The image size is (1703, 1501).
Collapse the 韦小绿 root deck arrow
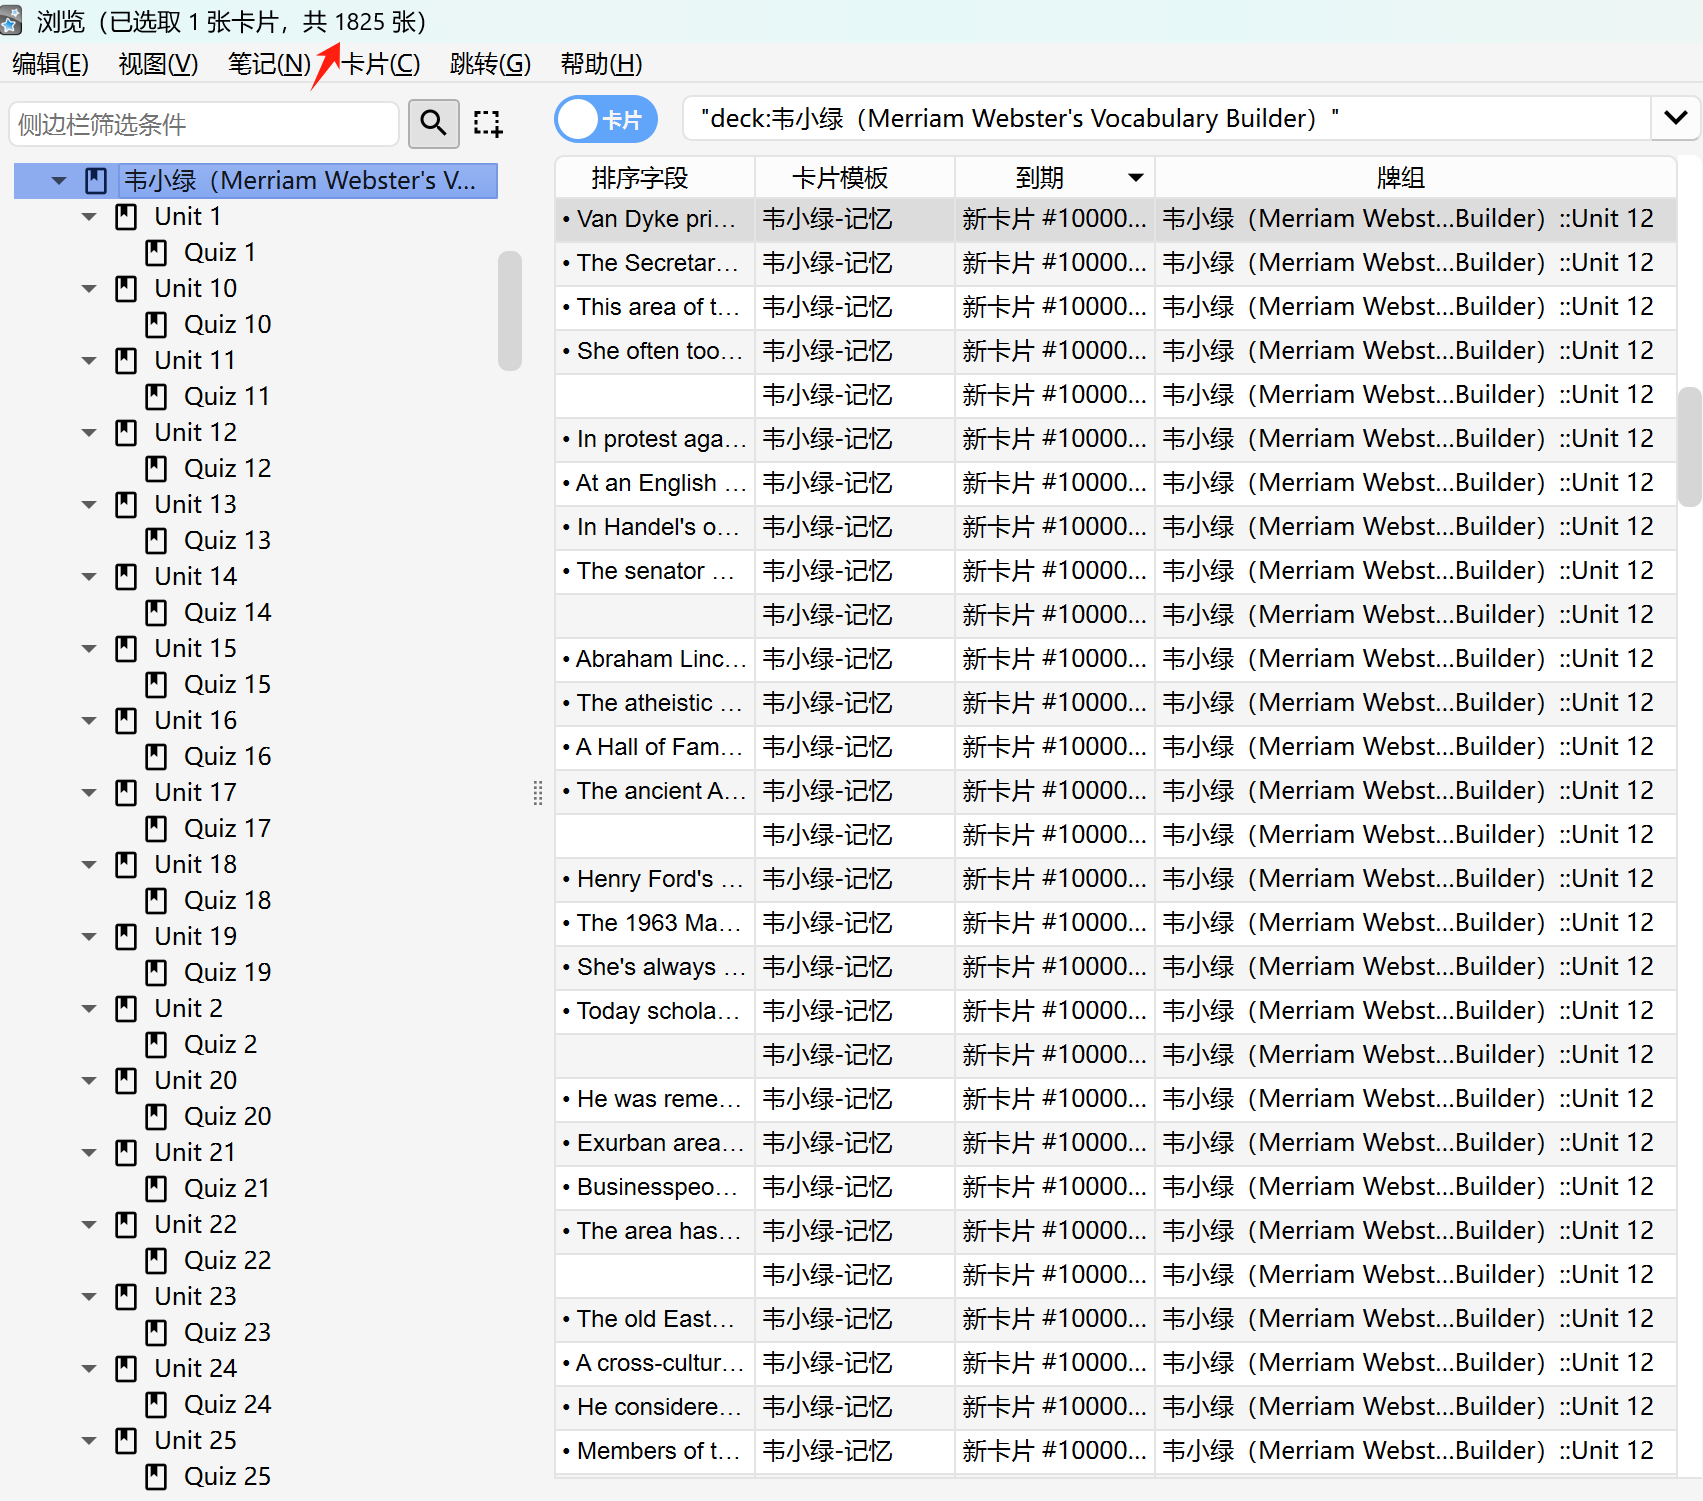coord(59,181)
